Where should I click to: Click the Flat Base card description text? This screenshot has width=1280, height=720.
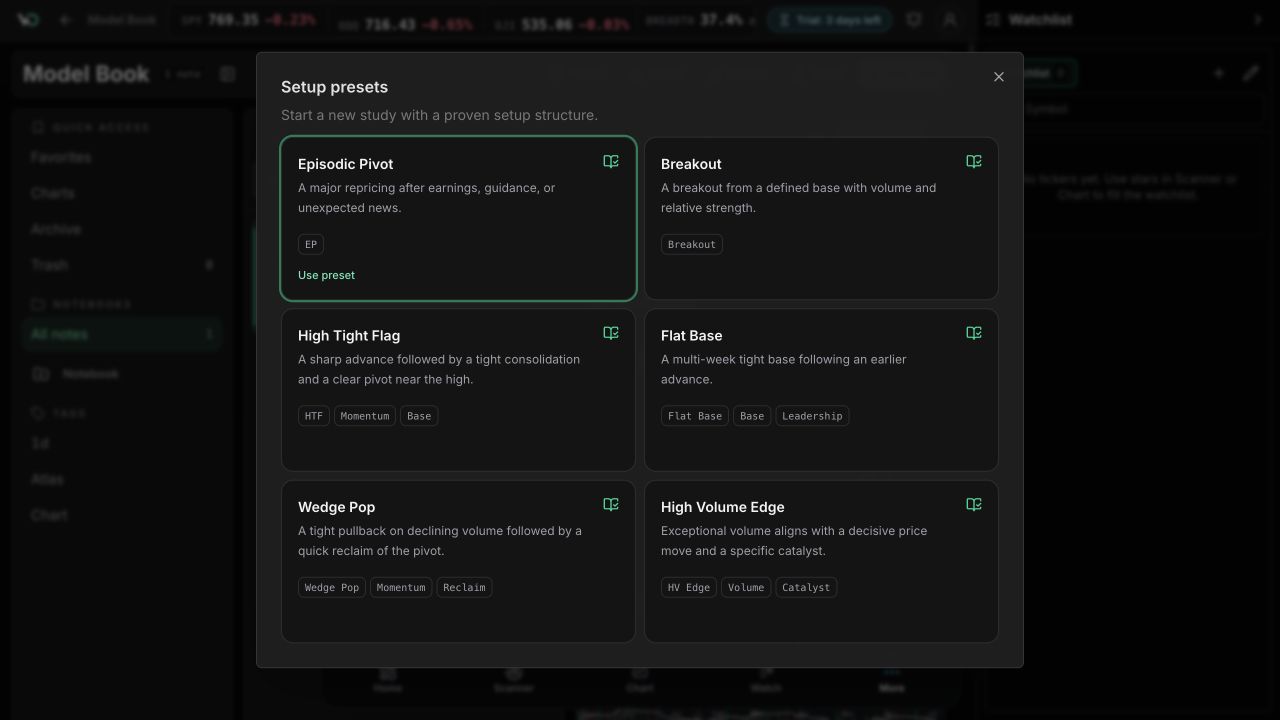pos(784,369)
